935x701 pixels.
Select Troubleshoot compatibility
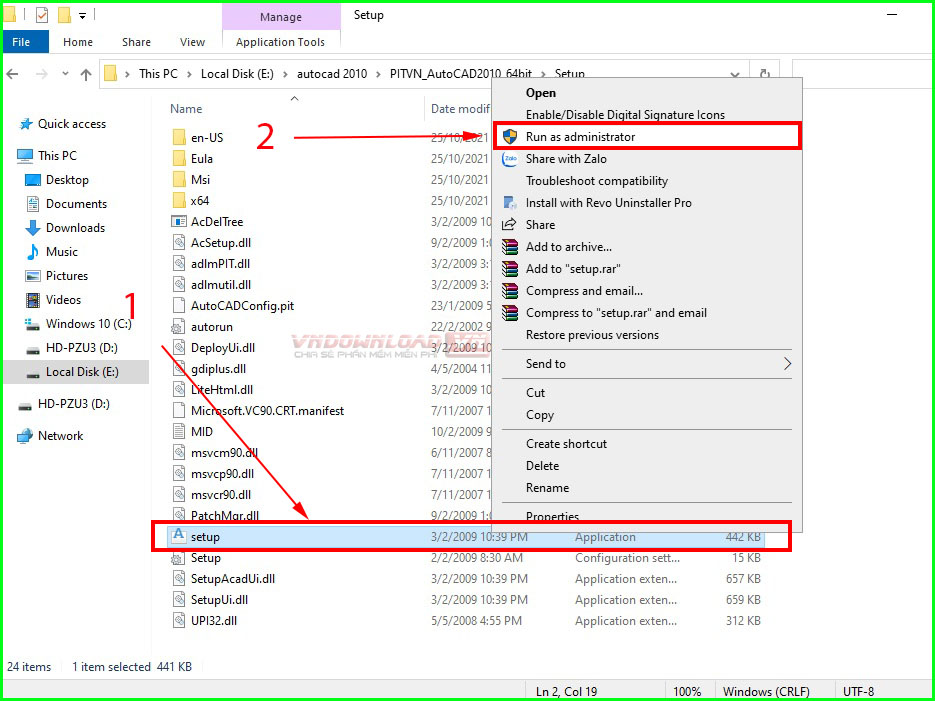tap(594, 181)
